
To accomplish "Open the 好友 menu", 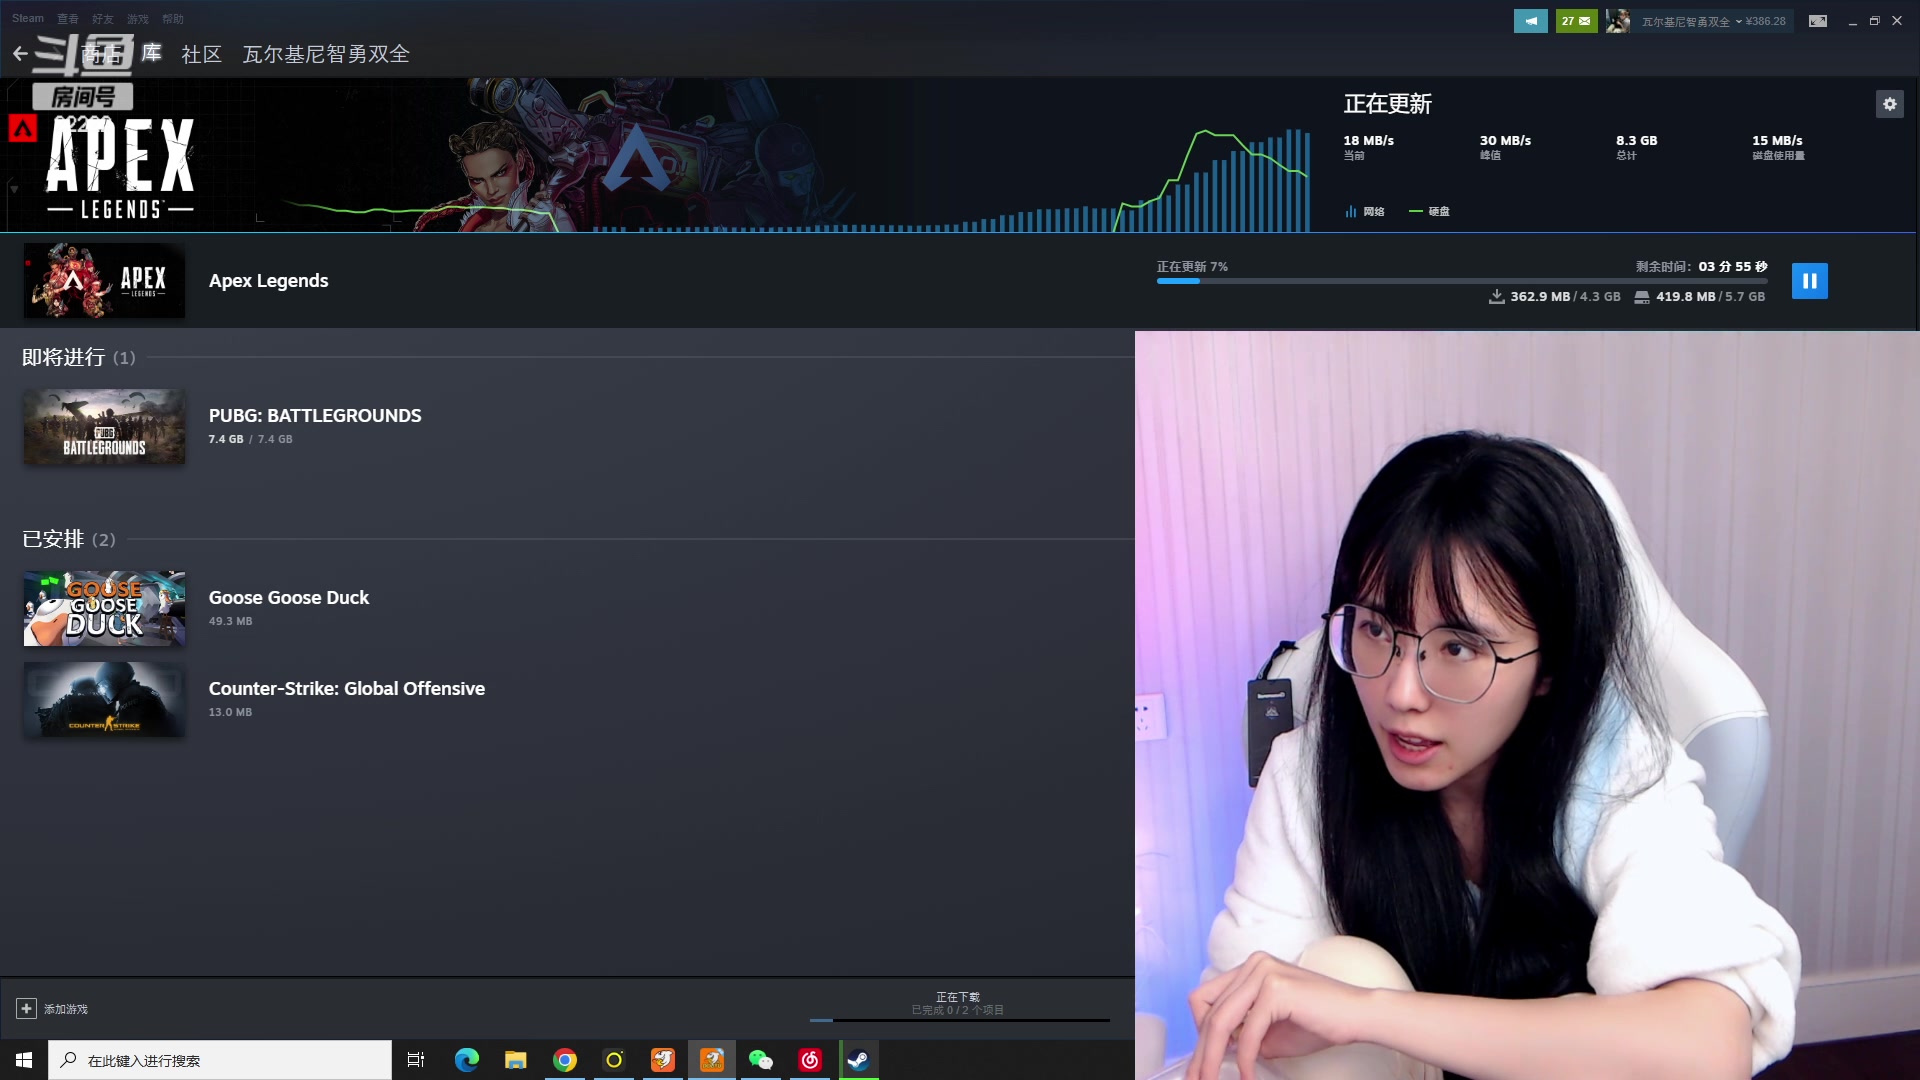I will (x=103, y=19).
